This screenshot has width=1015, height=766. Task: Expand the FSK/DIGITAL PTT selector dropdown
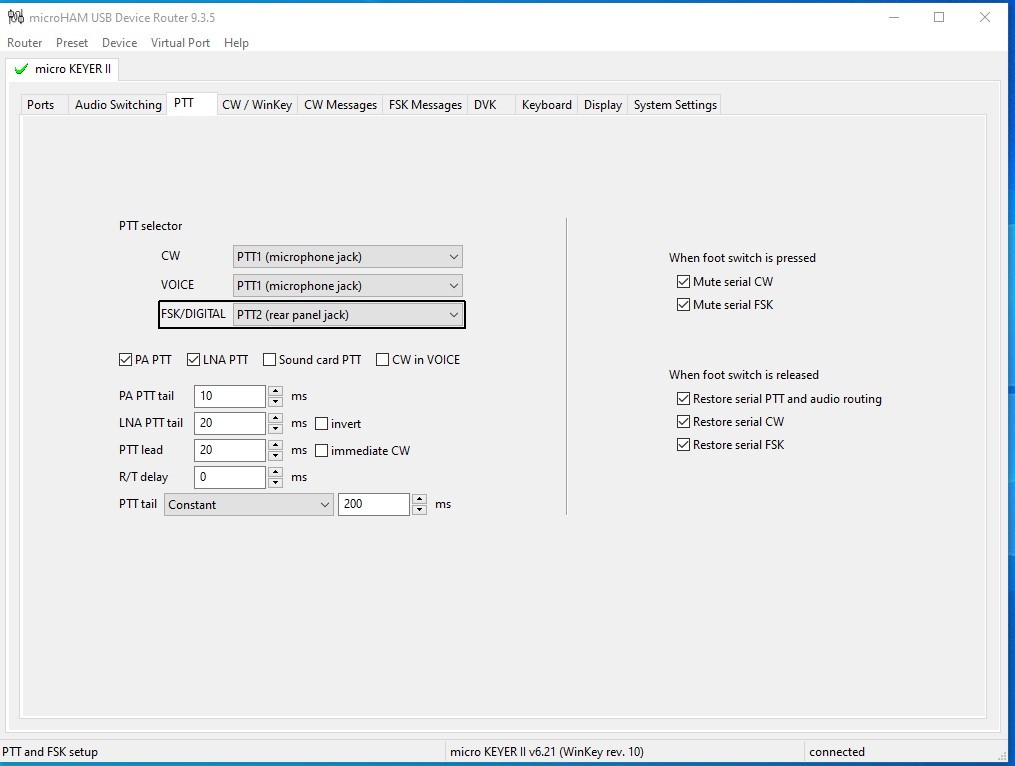coord(348,315)
